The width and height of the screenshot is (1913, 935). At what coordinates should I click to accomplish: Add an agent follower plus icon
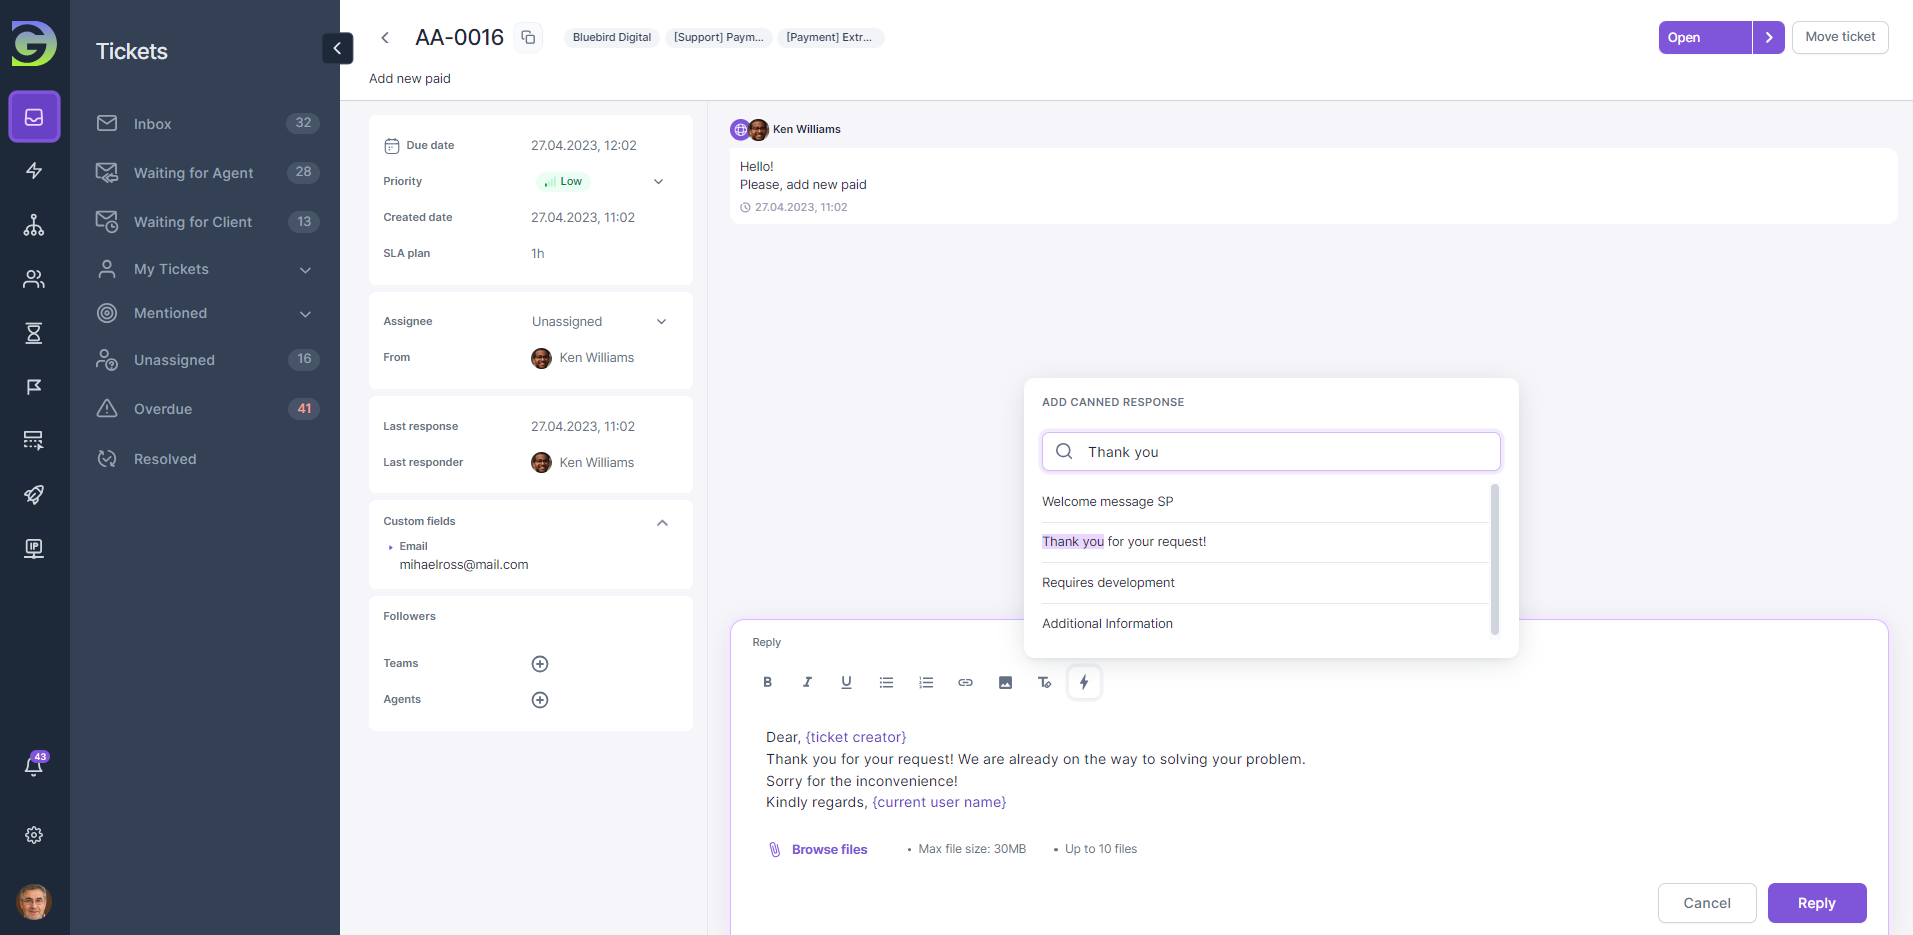pos(540,700)
